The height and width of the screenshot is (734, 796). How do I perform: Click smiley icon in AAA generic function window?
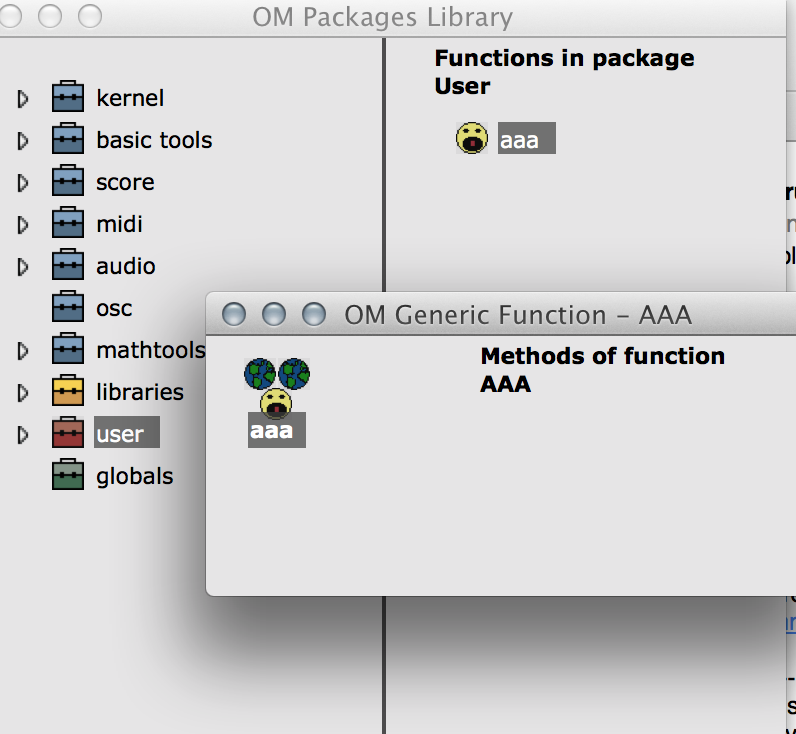pos(276,403)
